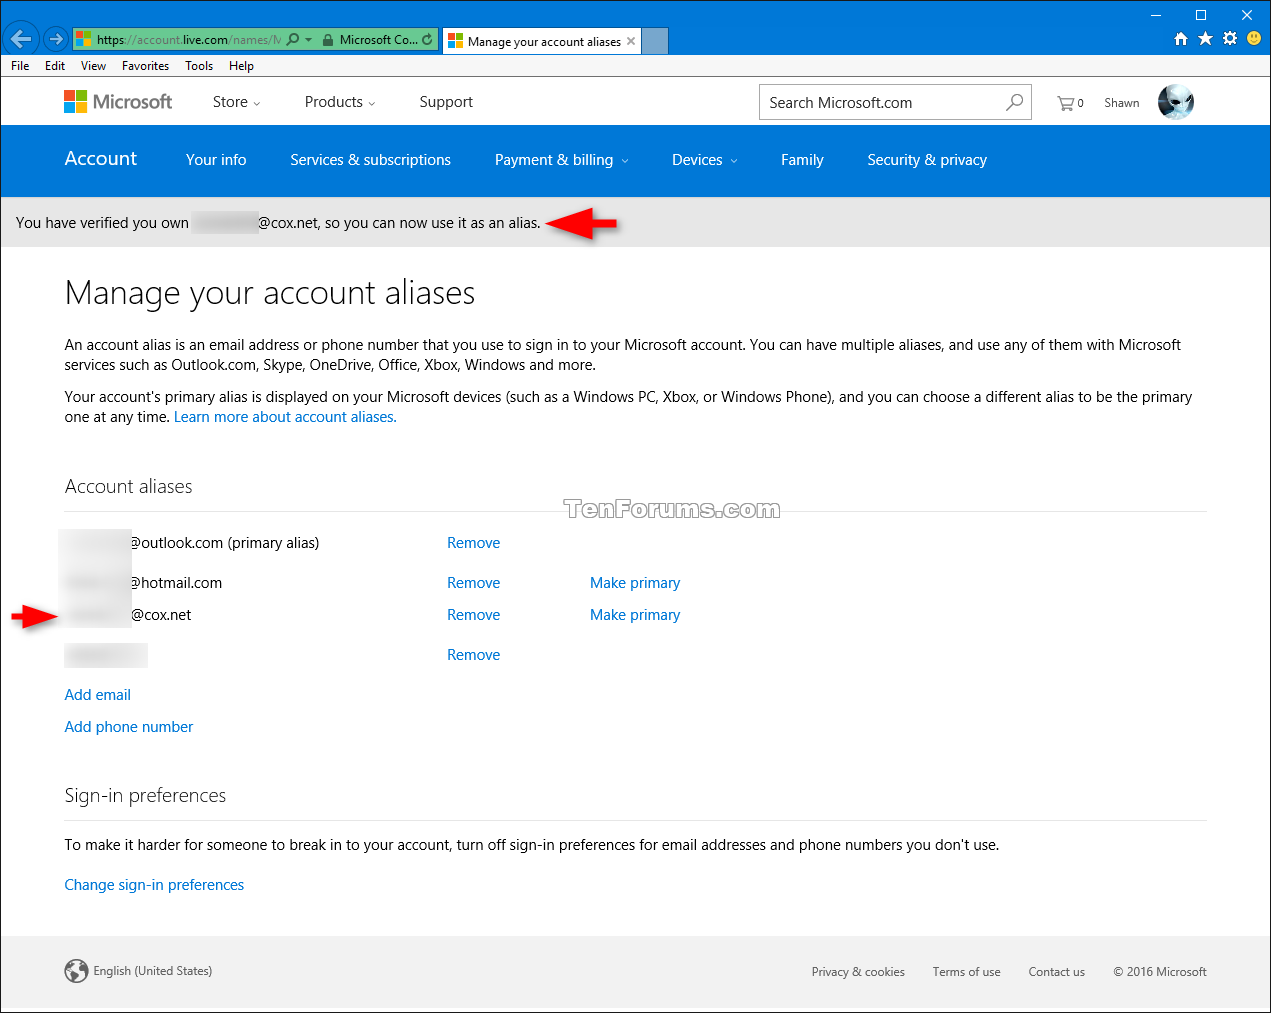Screen dimensions: 1271x1013
Task: Open the Edit menu
Action: pos(55,66)
